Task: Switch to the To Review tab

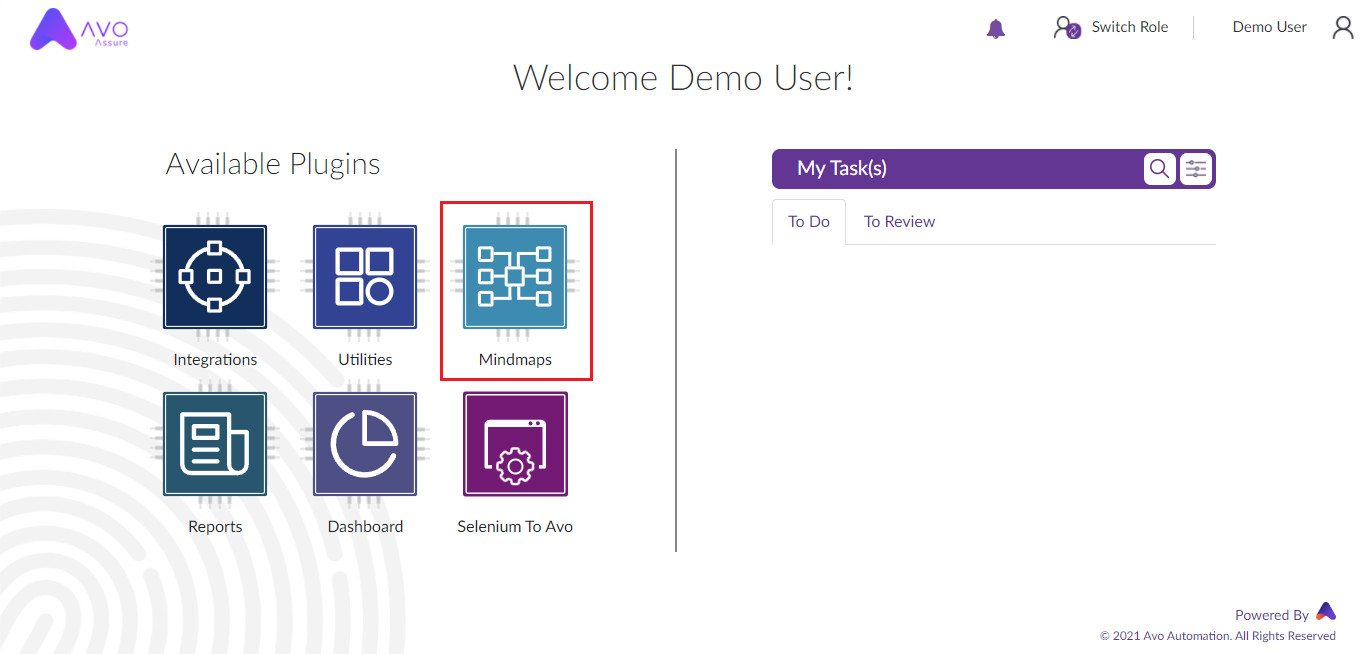Action: point(899,222)
